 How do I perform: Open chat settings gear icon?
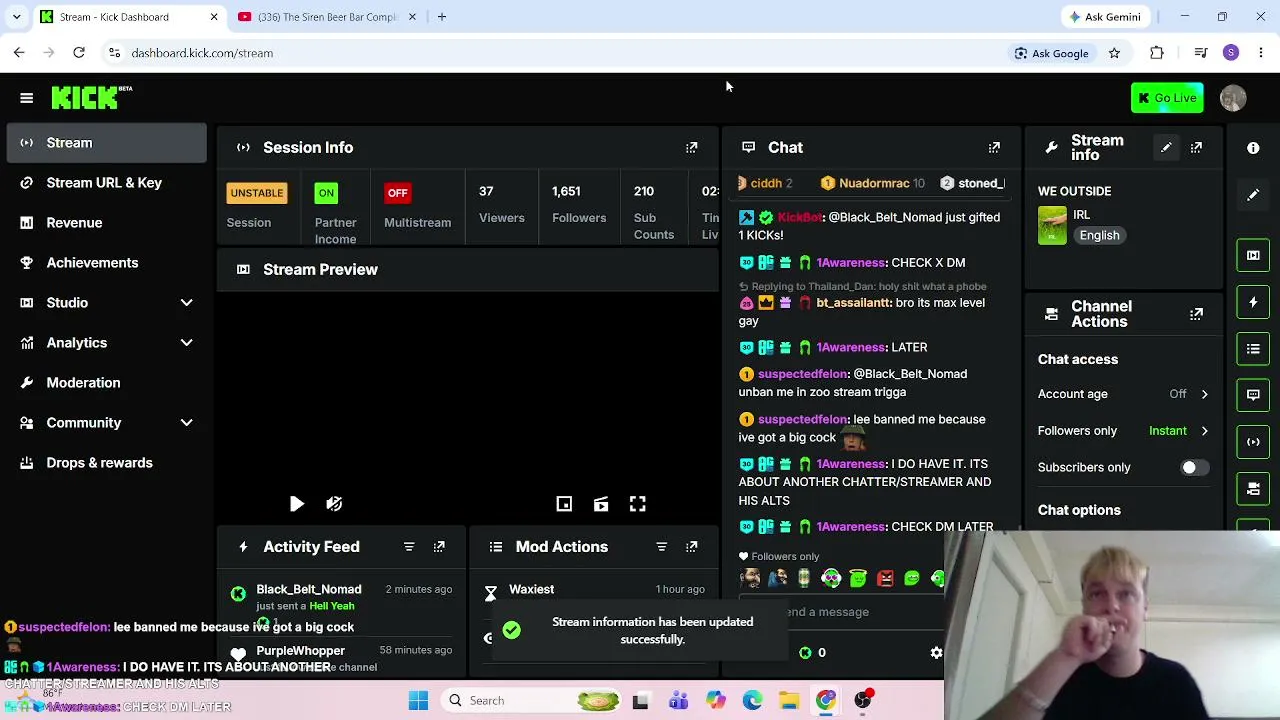(936, 653)
